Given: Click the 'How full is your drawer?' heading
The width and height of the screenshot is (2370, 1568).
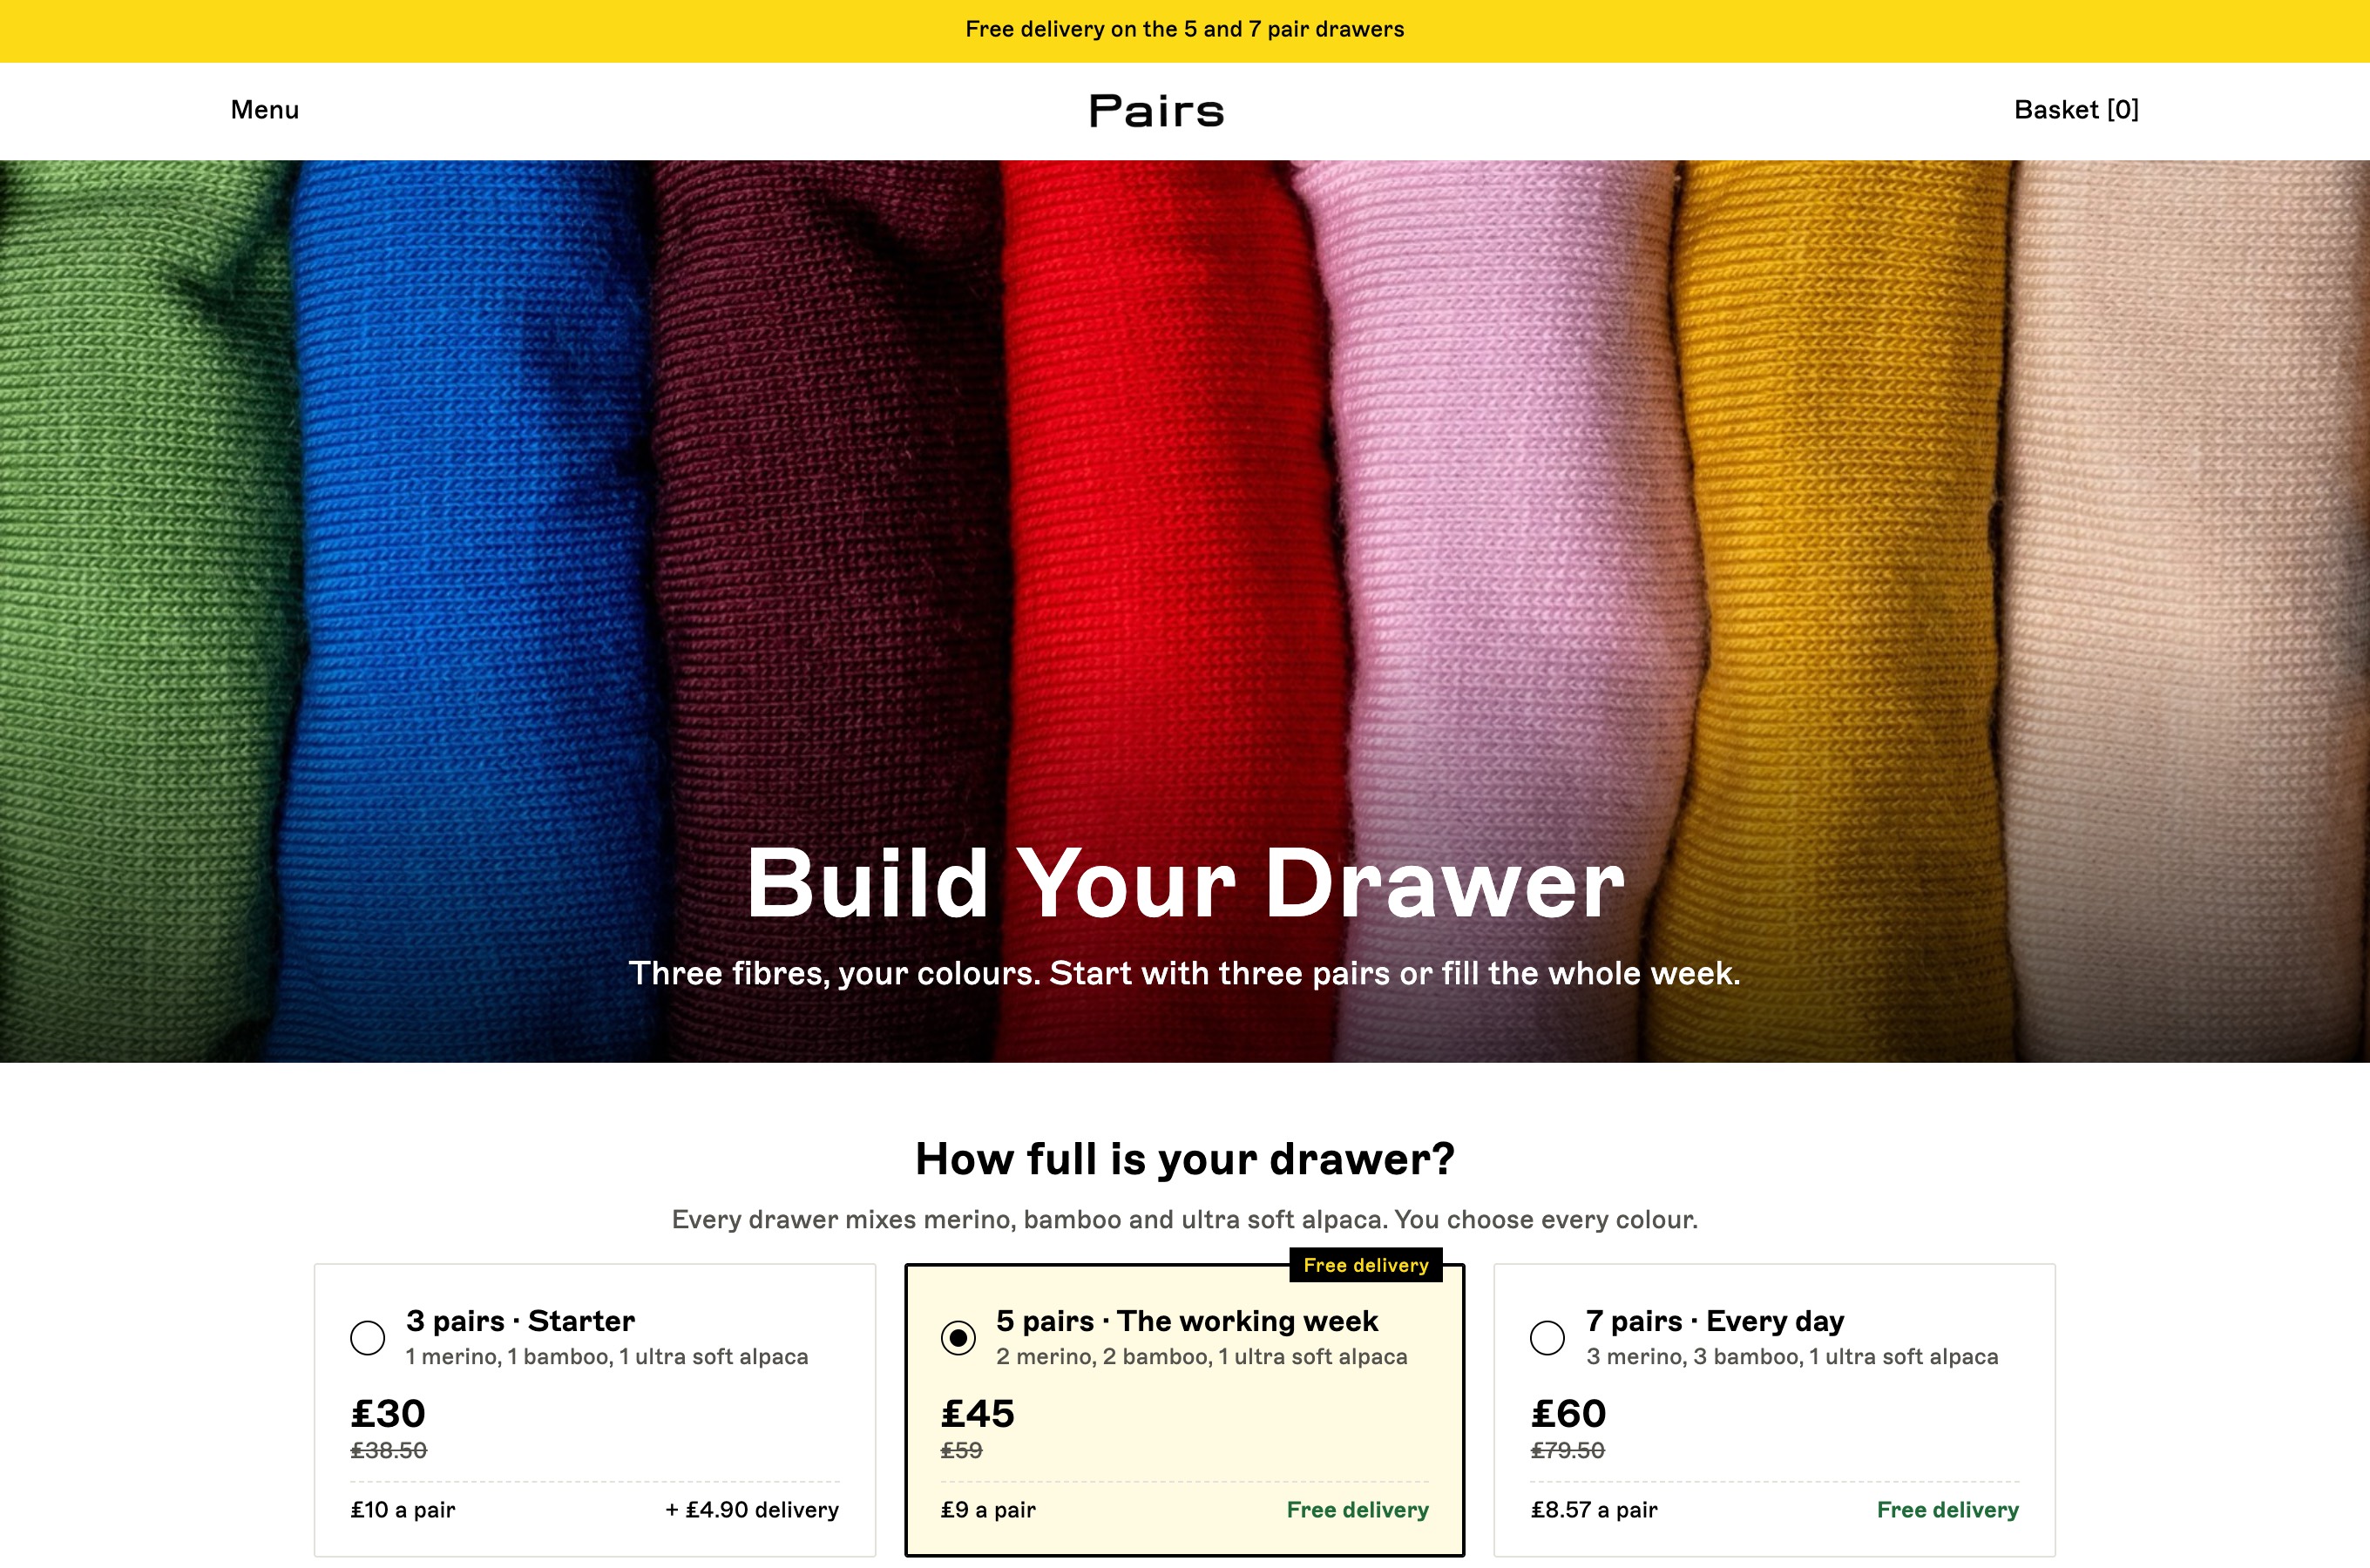Looking at the screenshot, I should coord(1185,1159).
